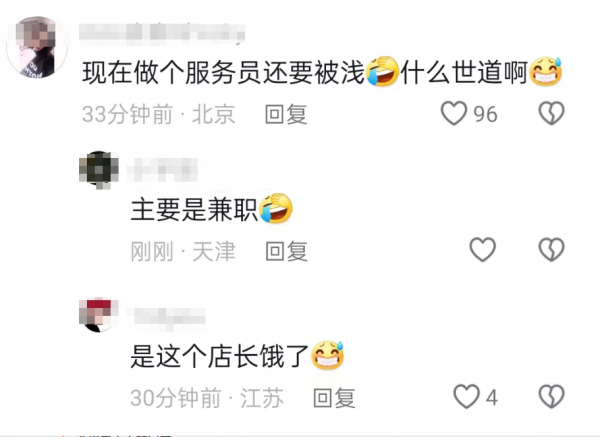
Task: Open the Tianjin replier's blurred username
Action: 162,170
